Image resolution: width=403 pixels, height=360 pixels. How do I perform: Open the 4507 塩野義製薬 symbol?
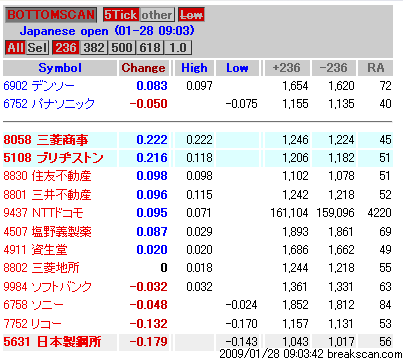tap(47, 231)
